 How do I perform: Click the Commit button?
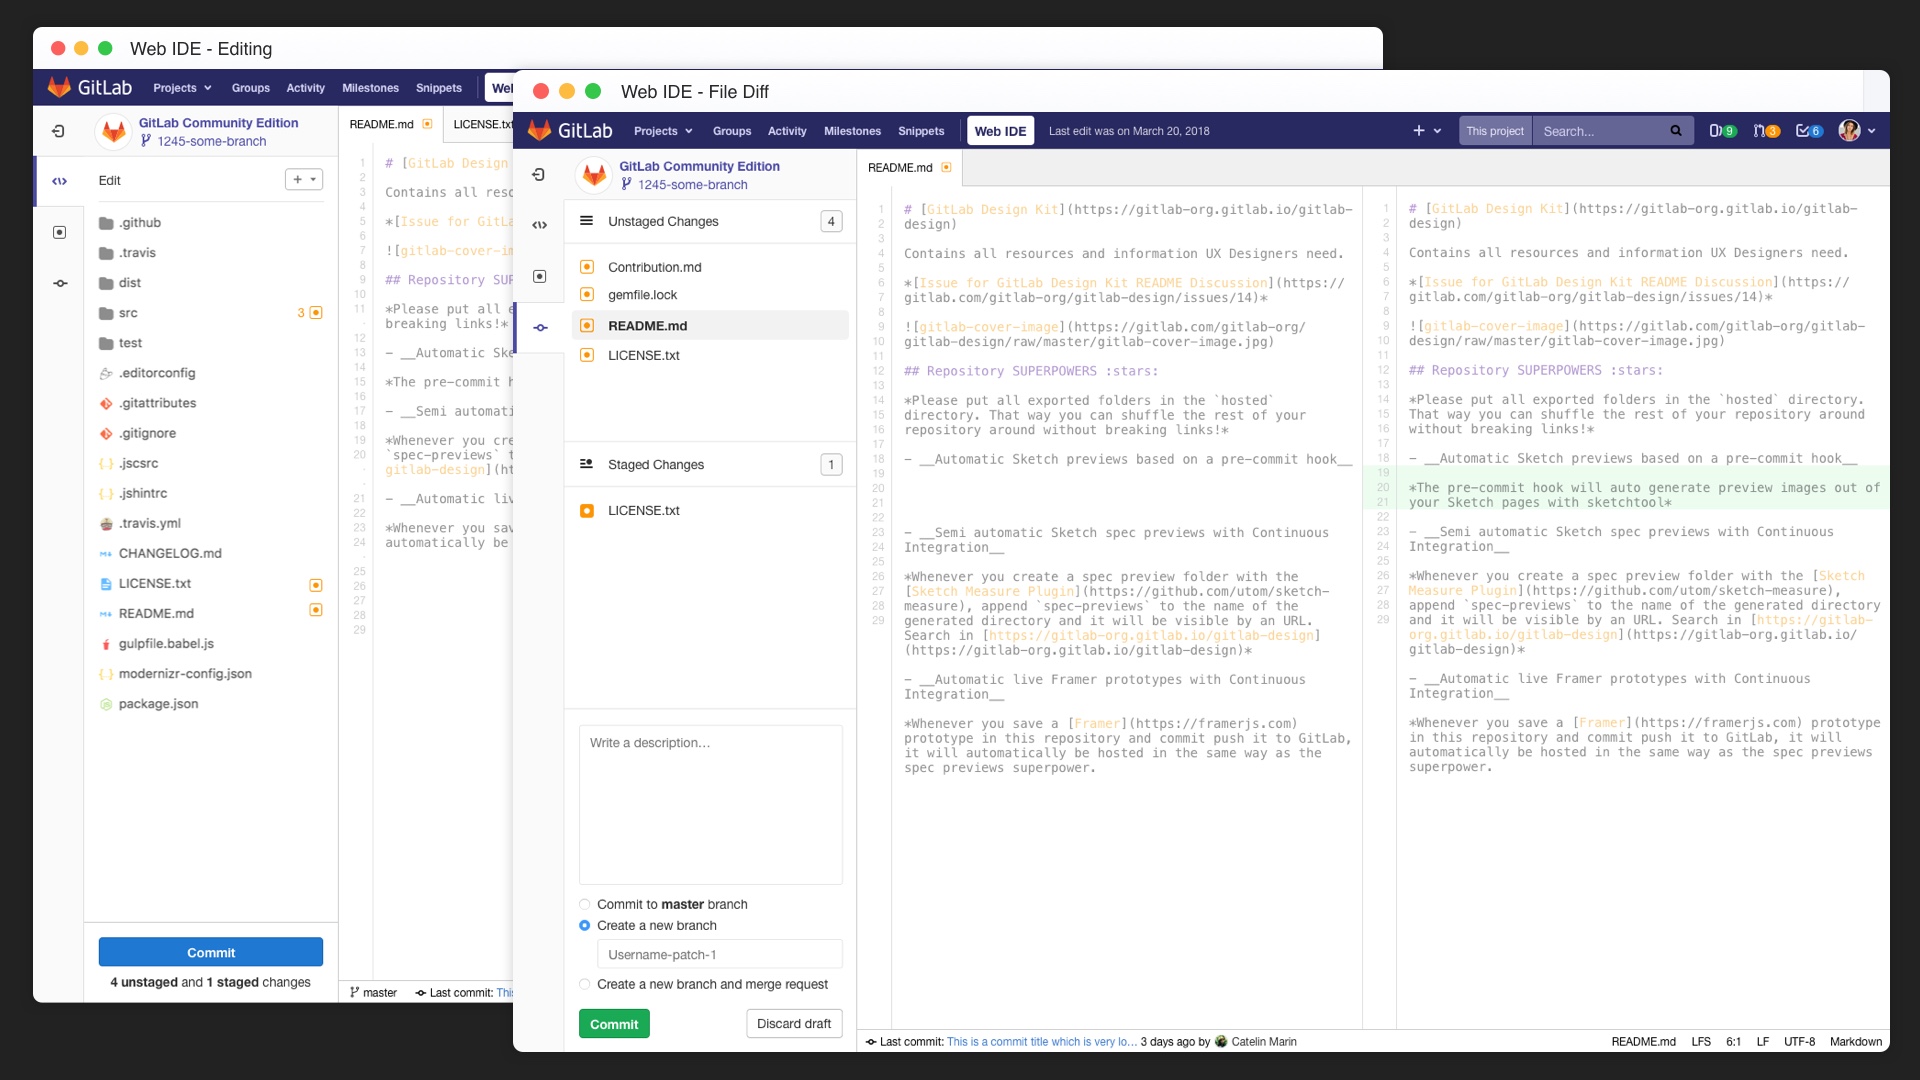click(x=614, y=1023)
